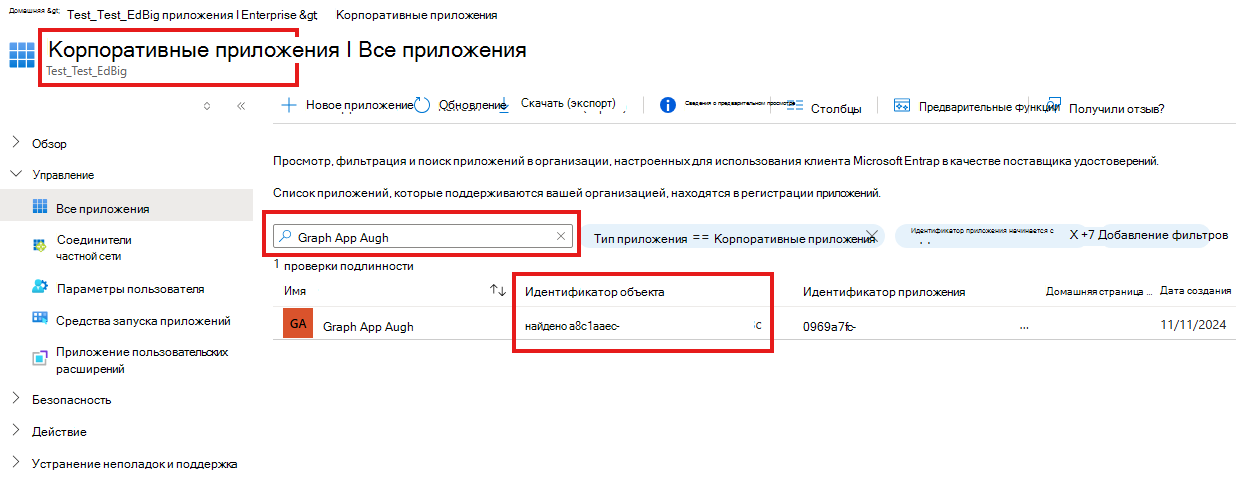Click the Имя column header
Viewport: 1236px width, 481px height.
[295, 291]
